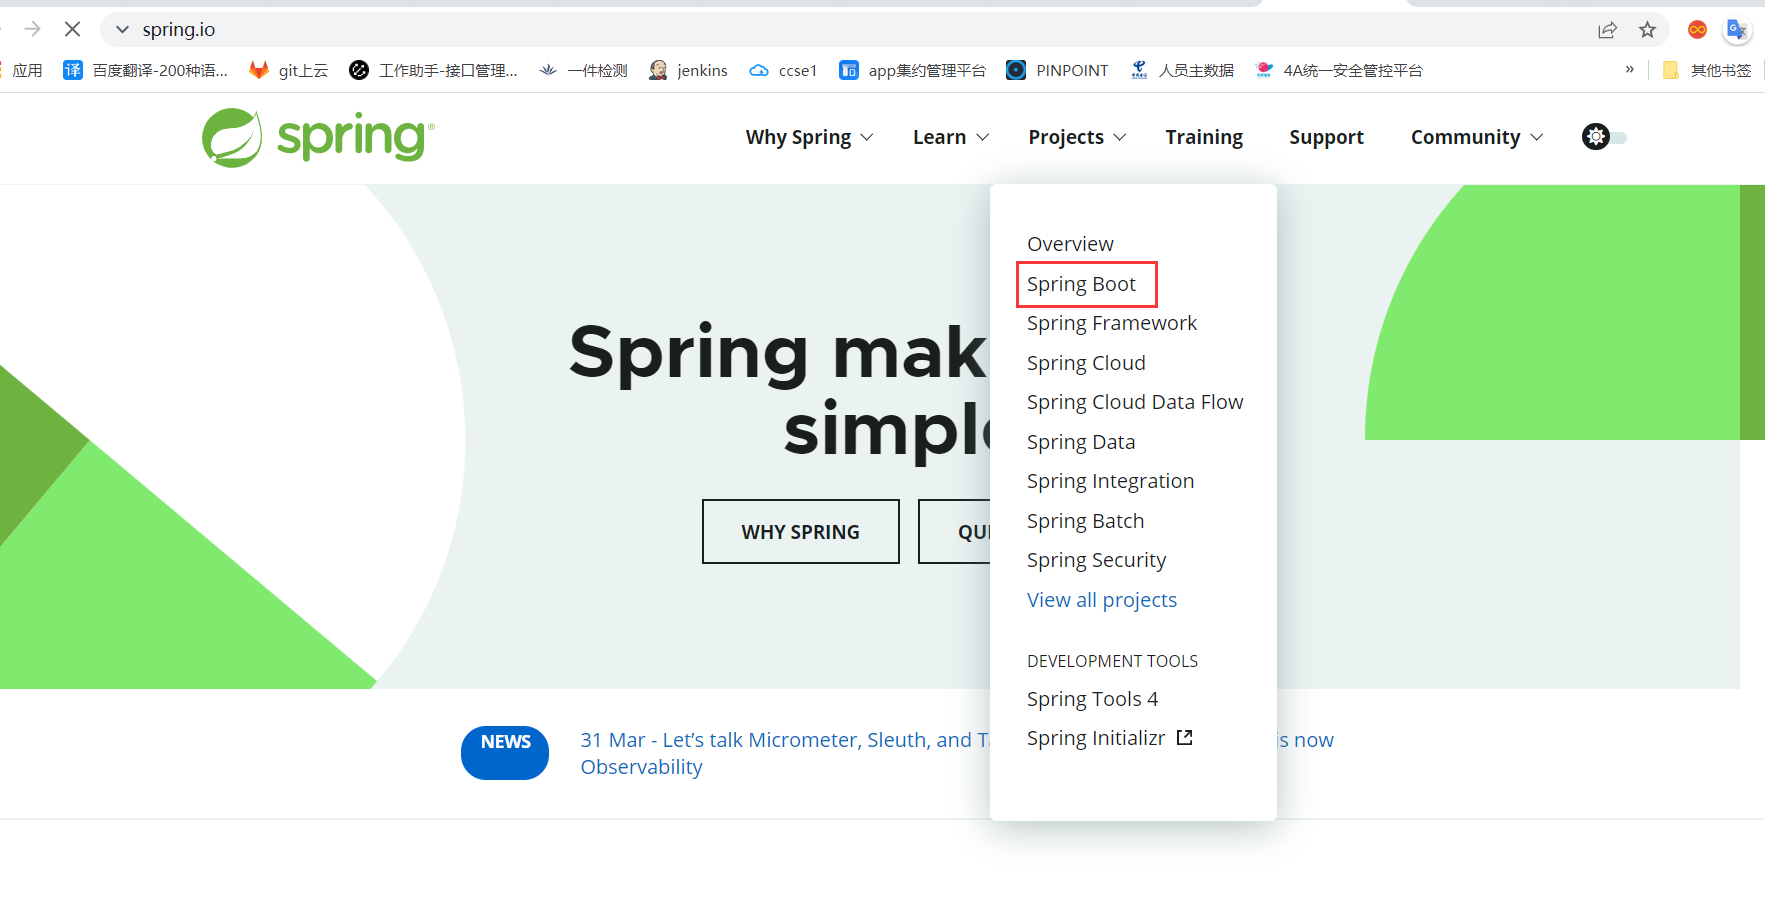1765x903 pixels.
Task: Click the Spring leaf logo
Action: [x=231, y=137]
